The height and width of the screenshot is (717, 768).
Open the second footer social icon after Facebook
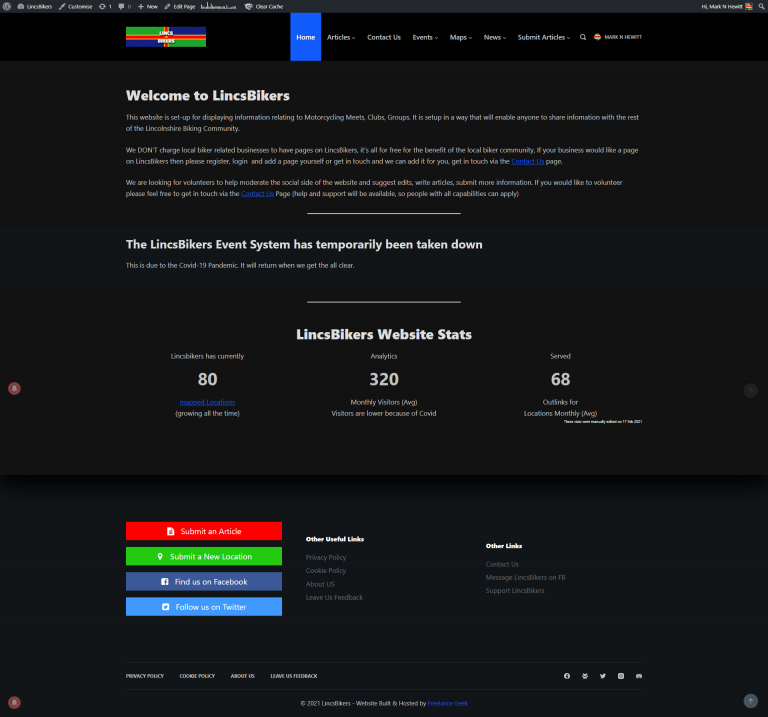585,676
